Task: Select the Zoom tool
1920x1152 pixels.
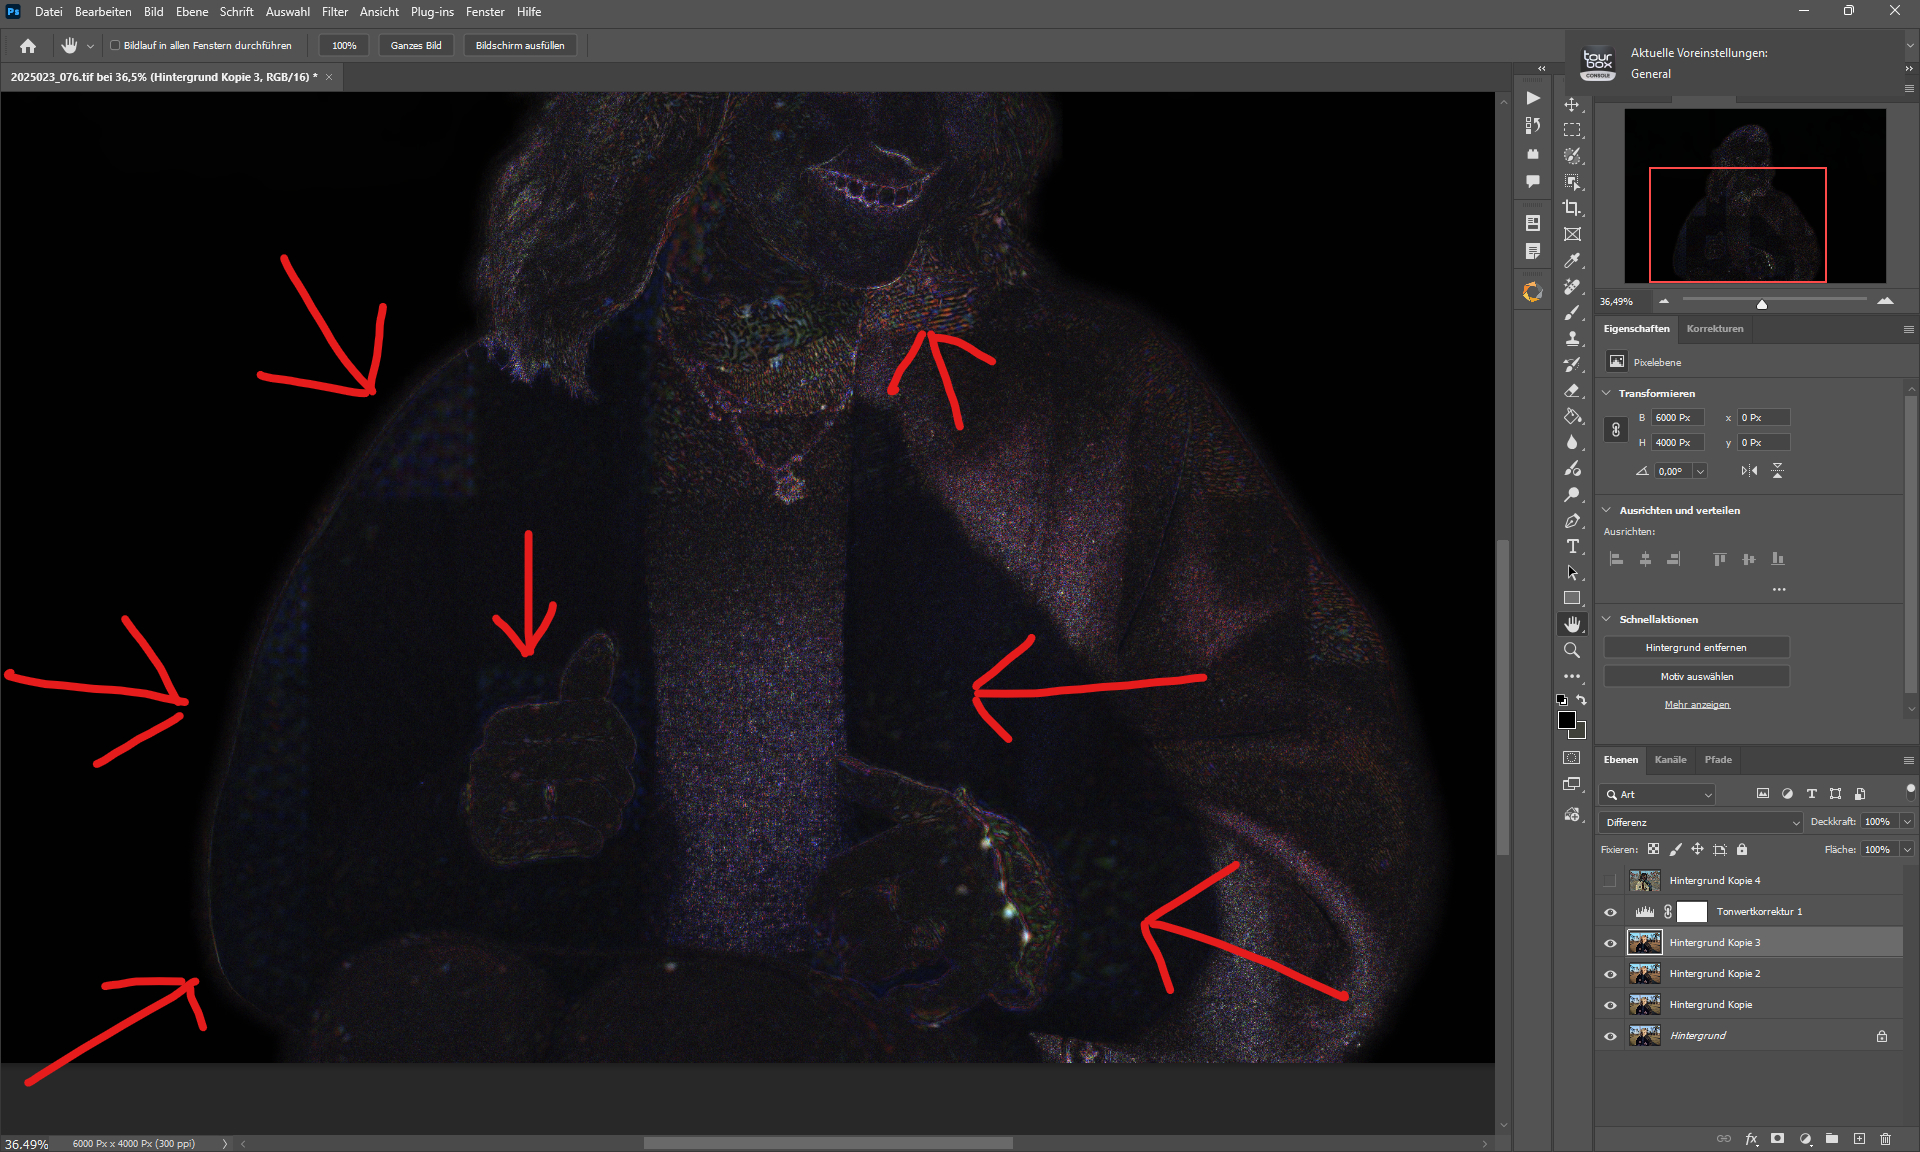Action: [x=1572, y=650]
